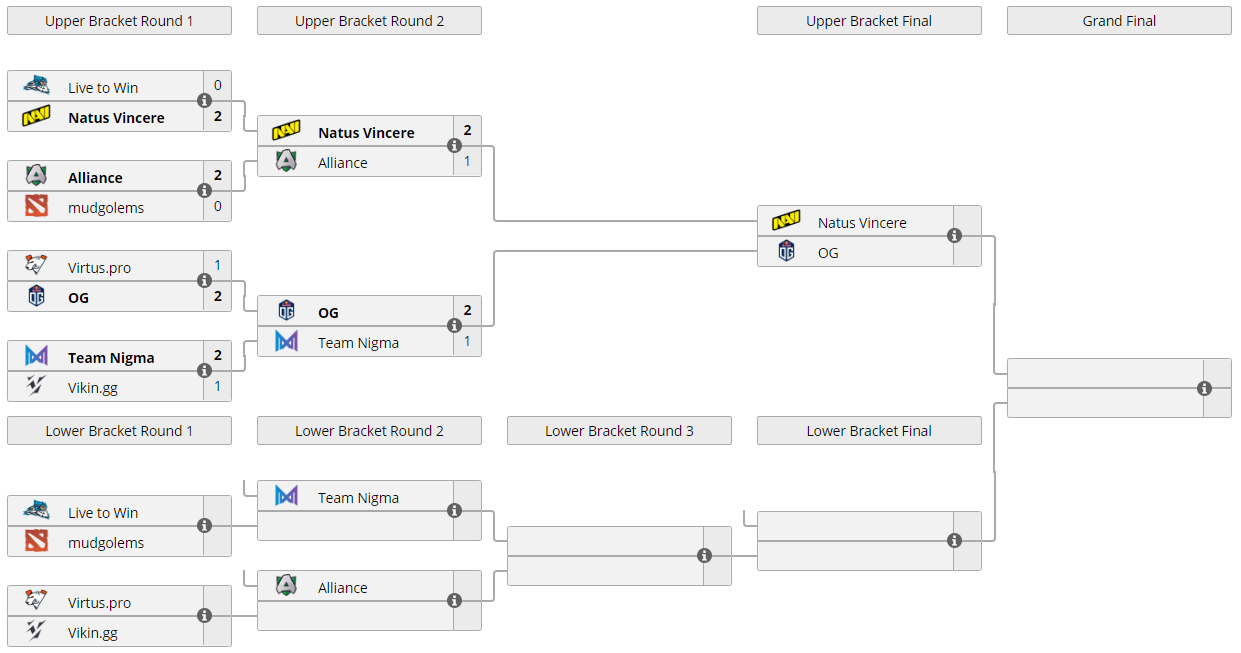
Task: Open info for Lower Bracket Live to Win vs mudgolems
Action: [205, 526]
